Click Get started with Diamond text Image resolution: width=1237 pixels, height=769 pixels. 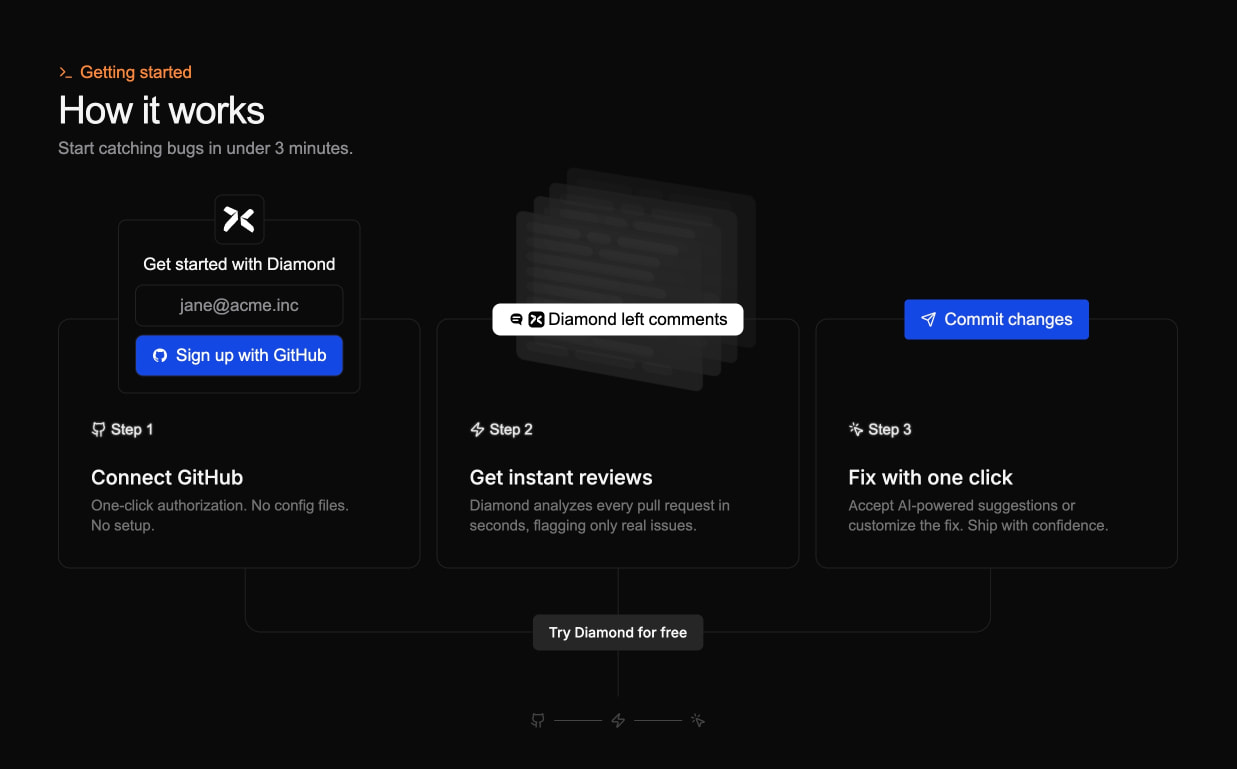(x=239, y=264)
